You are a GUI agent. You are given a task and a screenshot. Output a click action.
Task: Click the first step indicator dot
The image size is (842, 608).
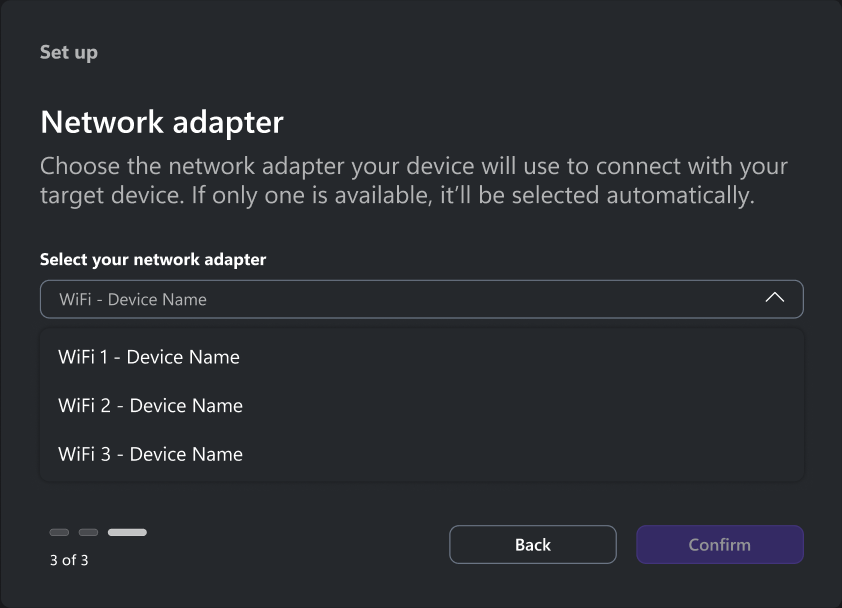[x=59, y=532]
